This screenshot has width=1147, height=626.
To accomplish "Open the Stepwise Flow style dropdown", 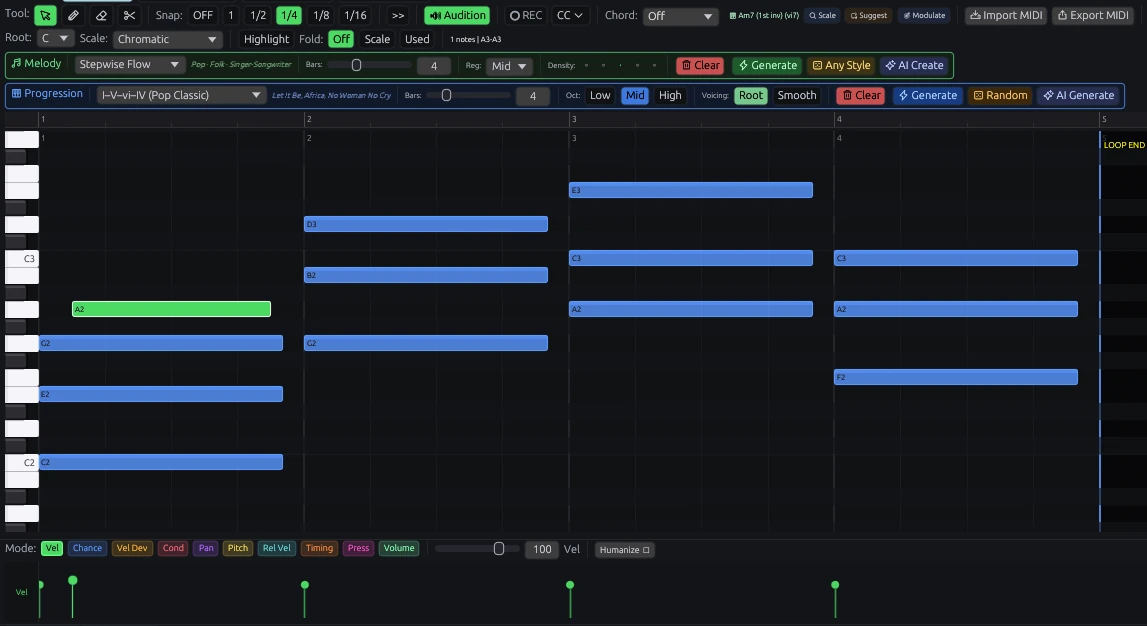I will tap(129, 64).
